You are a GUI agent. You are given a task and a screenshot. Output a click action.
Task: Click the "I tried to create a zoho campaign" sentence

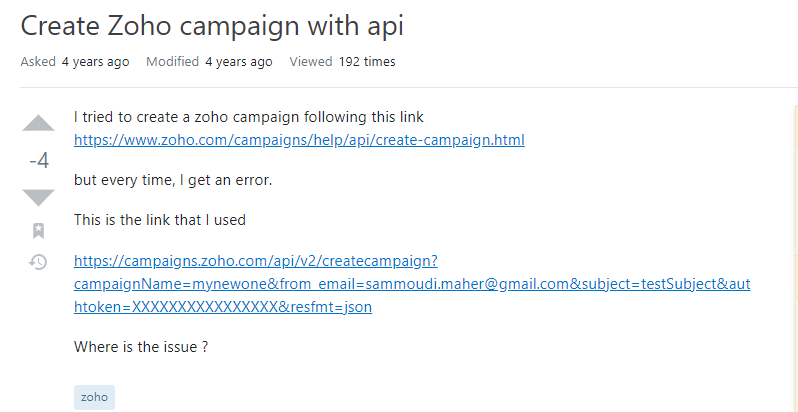tap(186, 117)
